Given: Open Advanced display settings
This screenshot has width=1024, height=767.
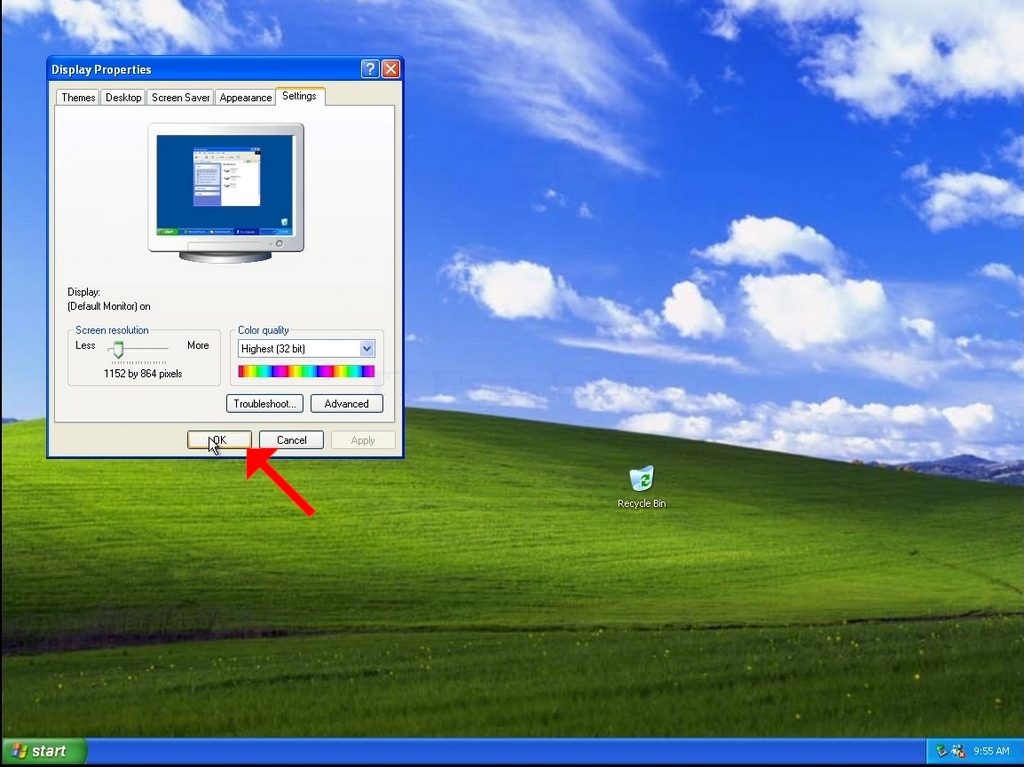Looking at the screenshot, I should click(346, 404).
